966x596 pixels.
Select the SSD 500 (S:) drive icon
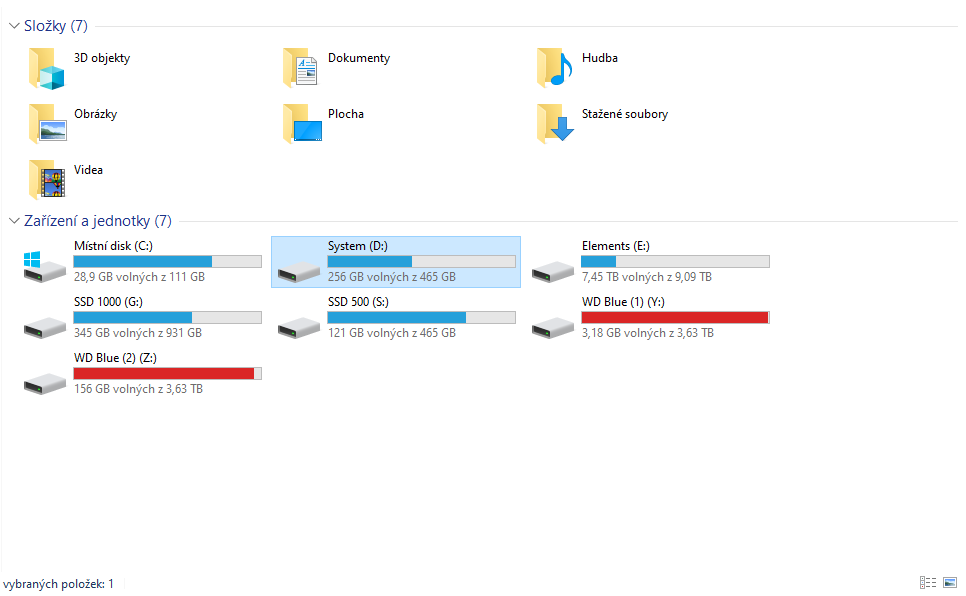[x=299, y=327]
